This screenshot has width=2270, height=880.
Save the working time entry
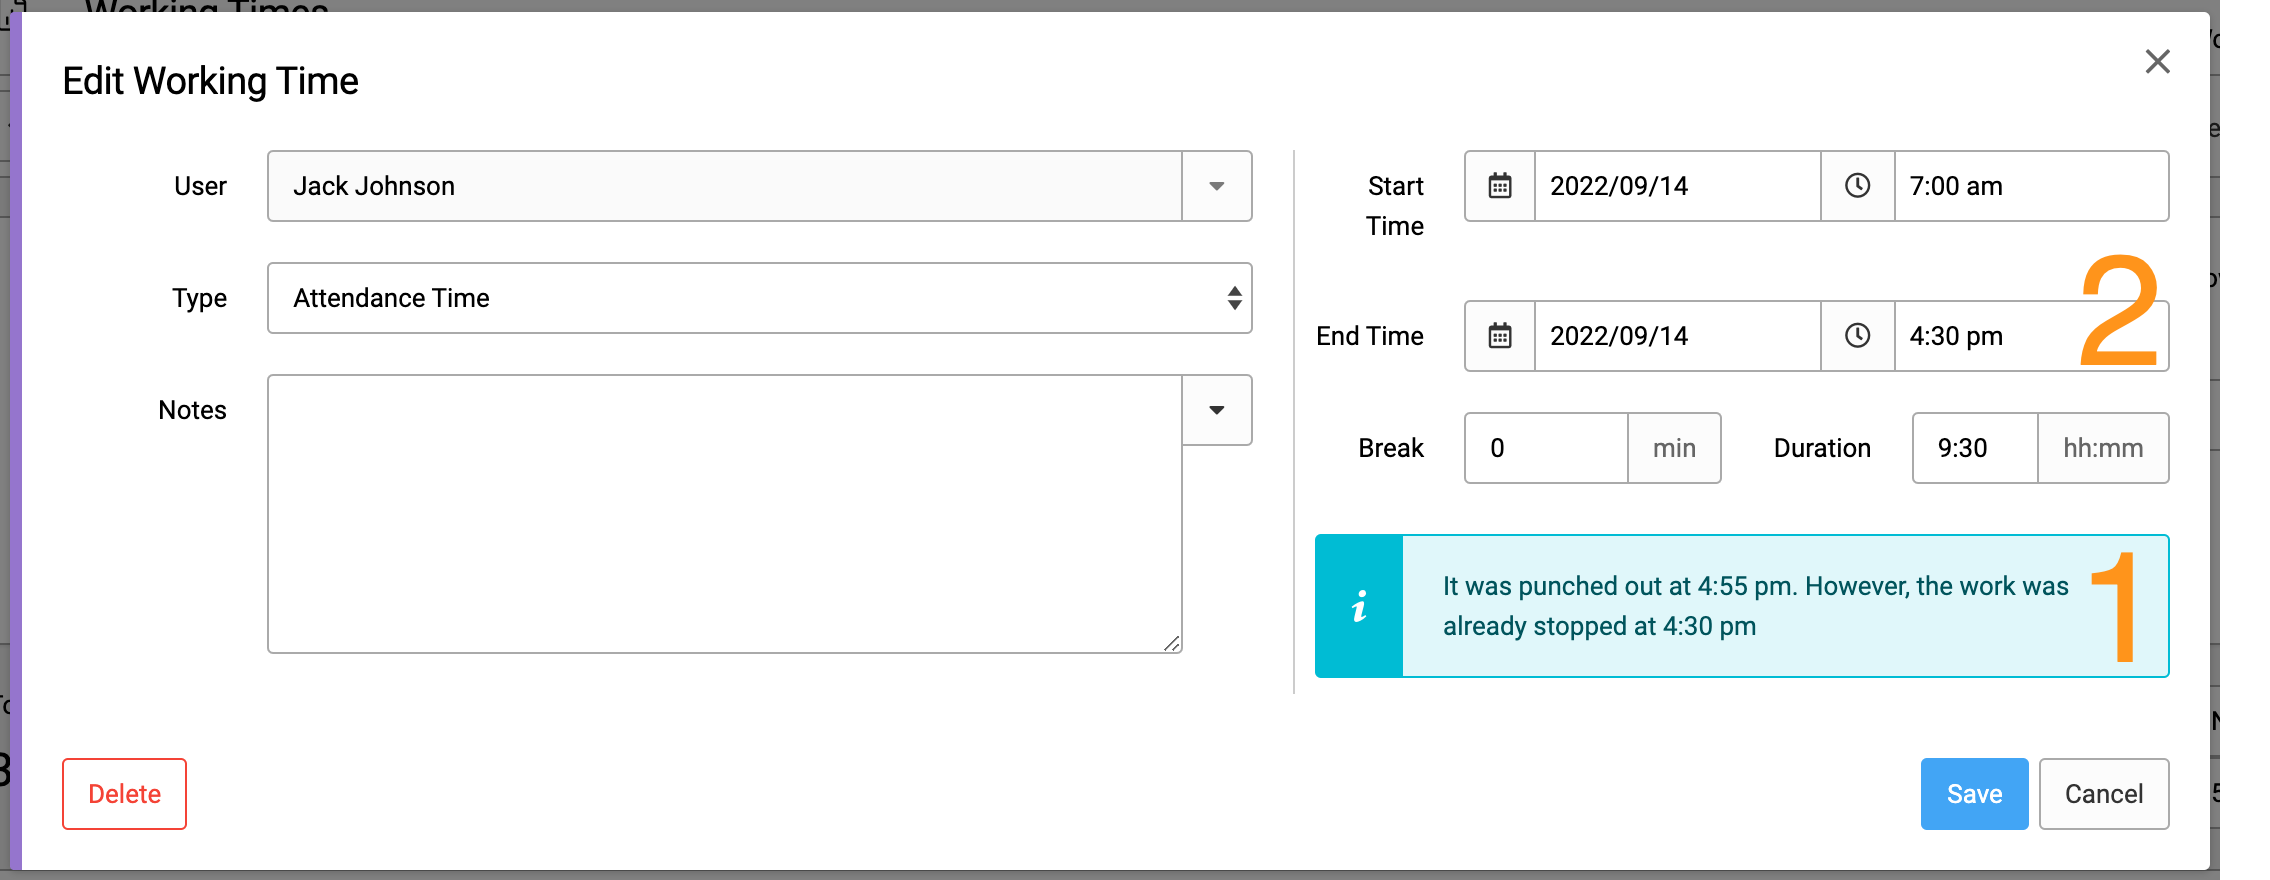tap(1974, 794)
